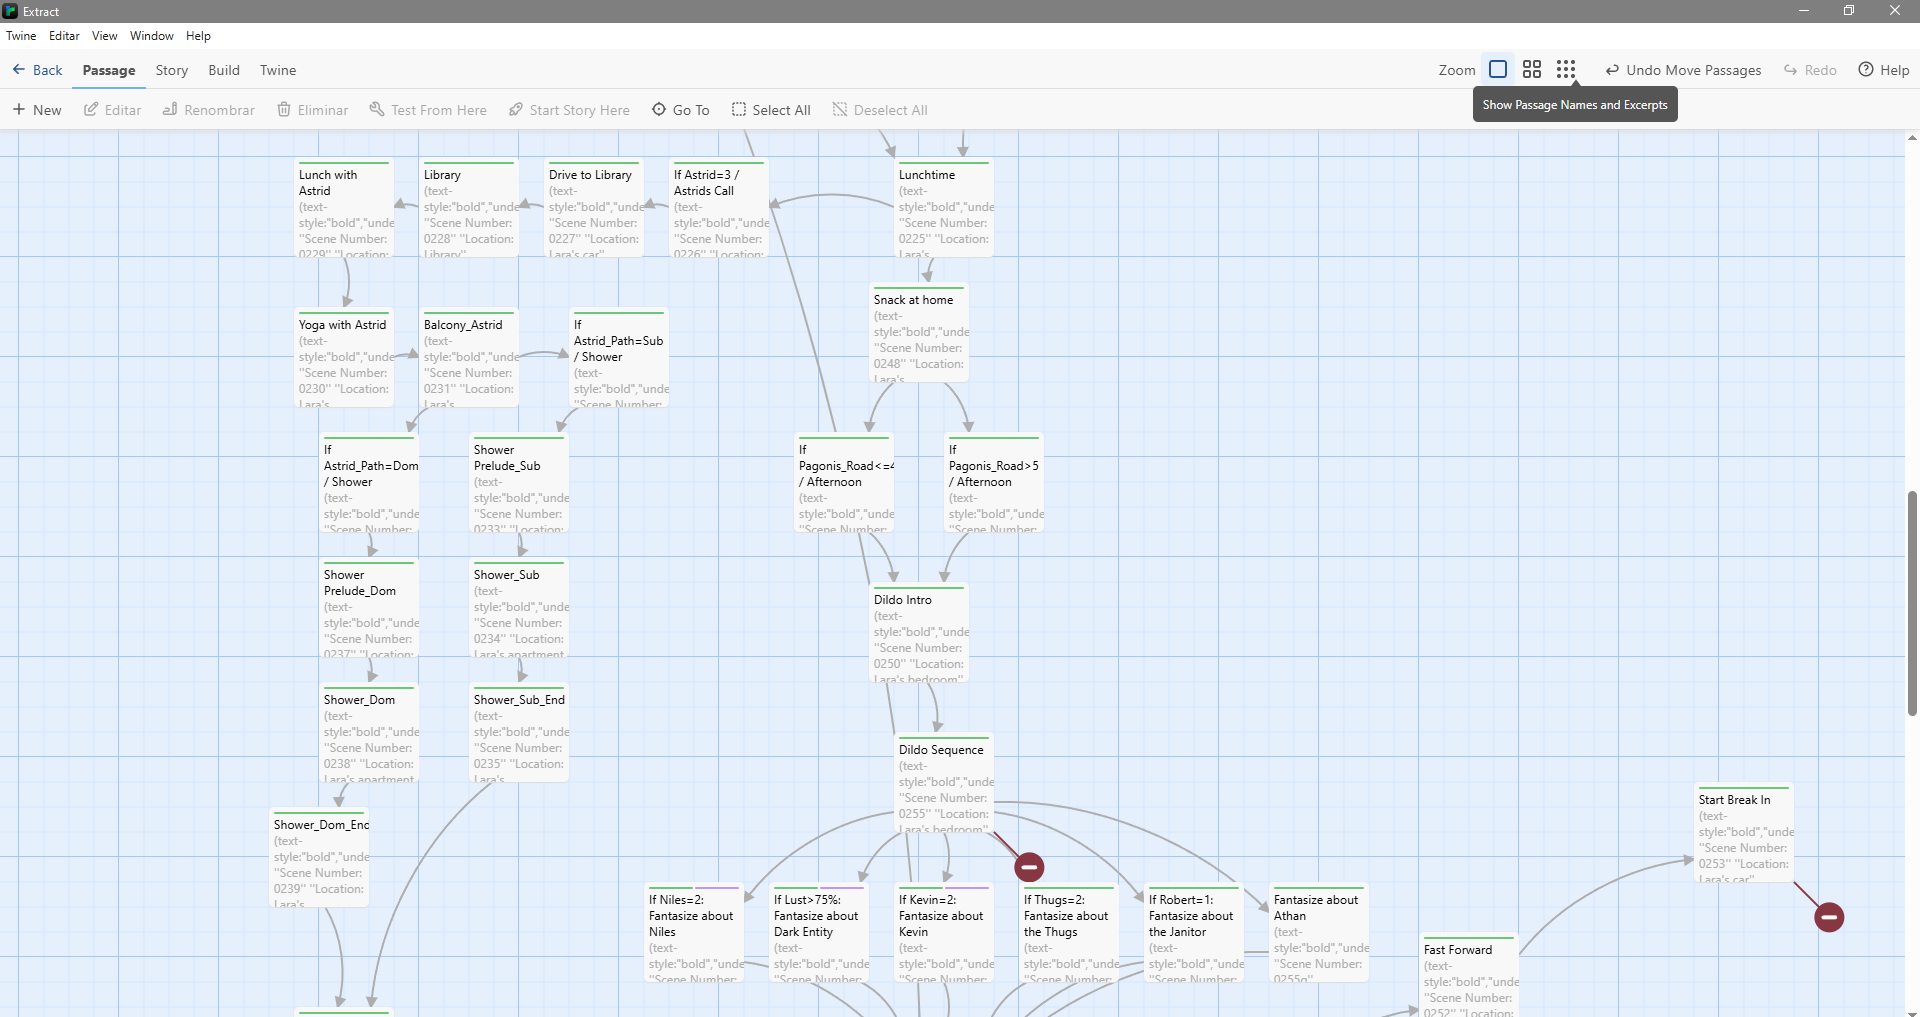Select the If Astrid=3 / Astrids Call passage
Screen dimensions: 1920x1017
click(x=719, y=208)
